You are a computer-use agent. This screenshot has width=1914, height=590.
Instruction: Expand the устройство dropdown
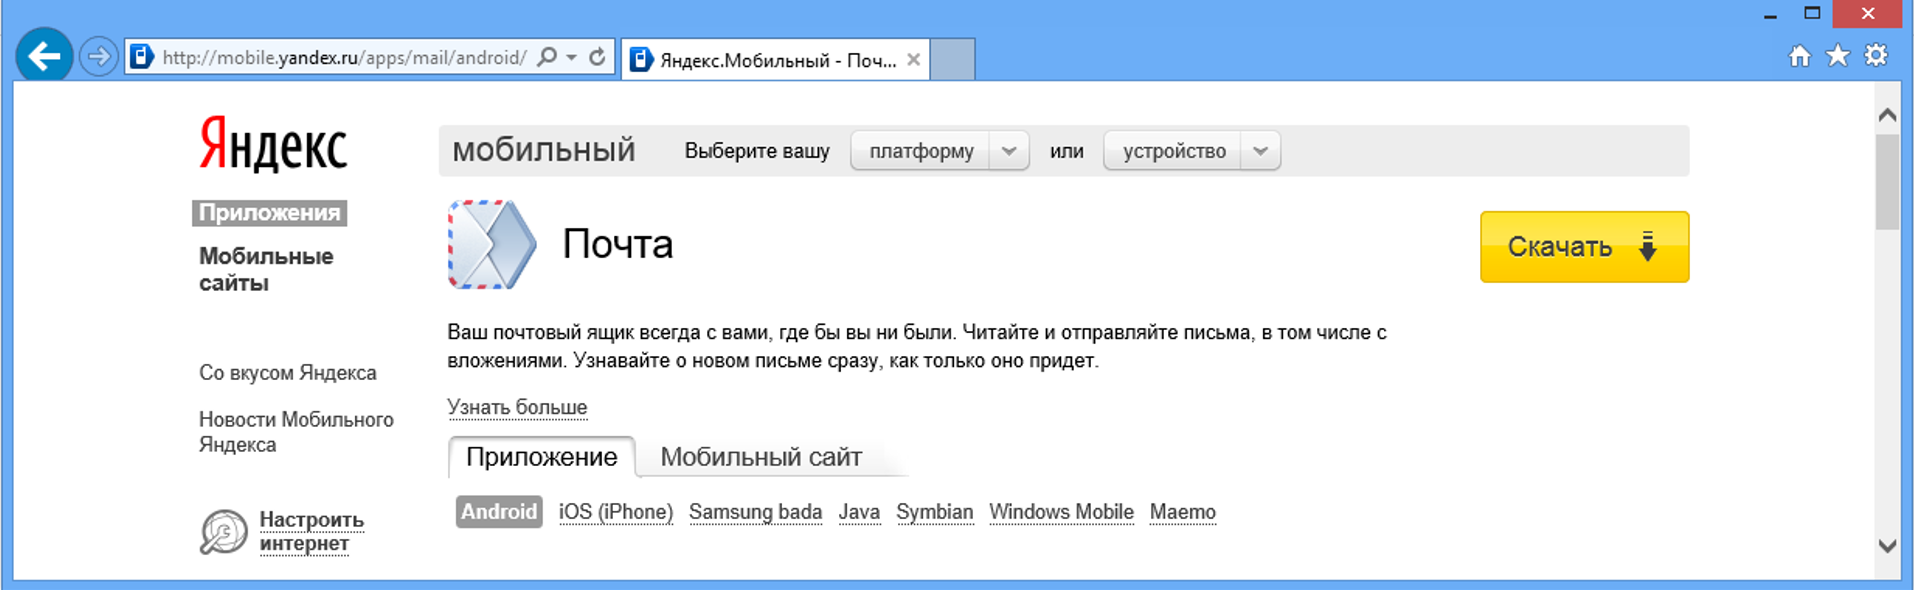tap(1260, 151)
